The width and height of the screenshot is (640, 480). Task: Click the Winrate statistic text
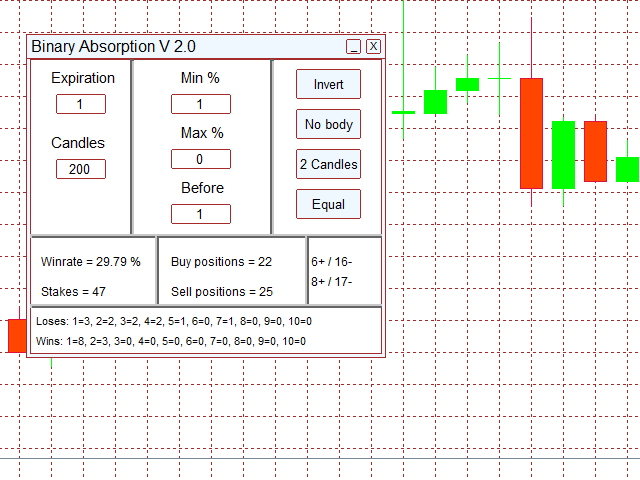tap(91, 262)
